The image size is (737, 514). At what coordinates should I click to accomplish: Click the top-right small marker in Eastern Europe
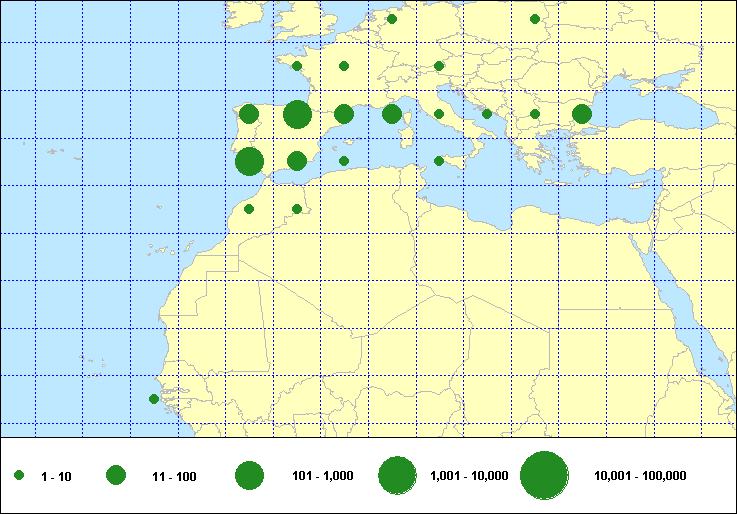pos(535,19)
